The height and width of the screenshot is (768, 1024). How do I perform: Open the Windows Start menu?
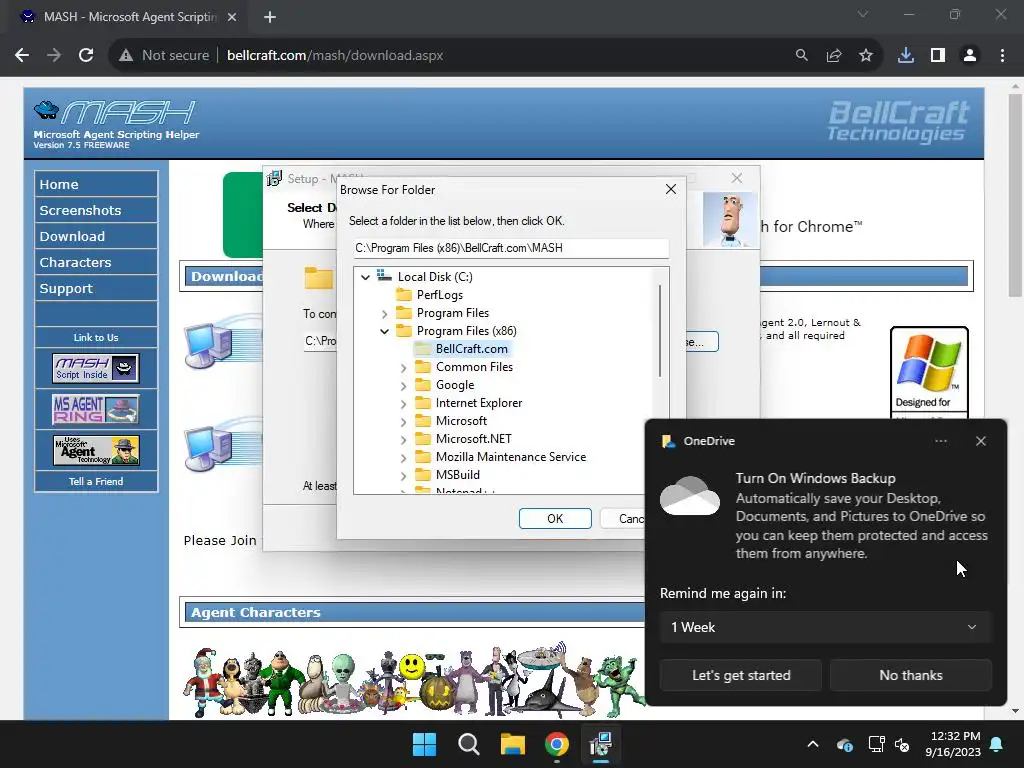[424, 744]
